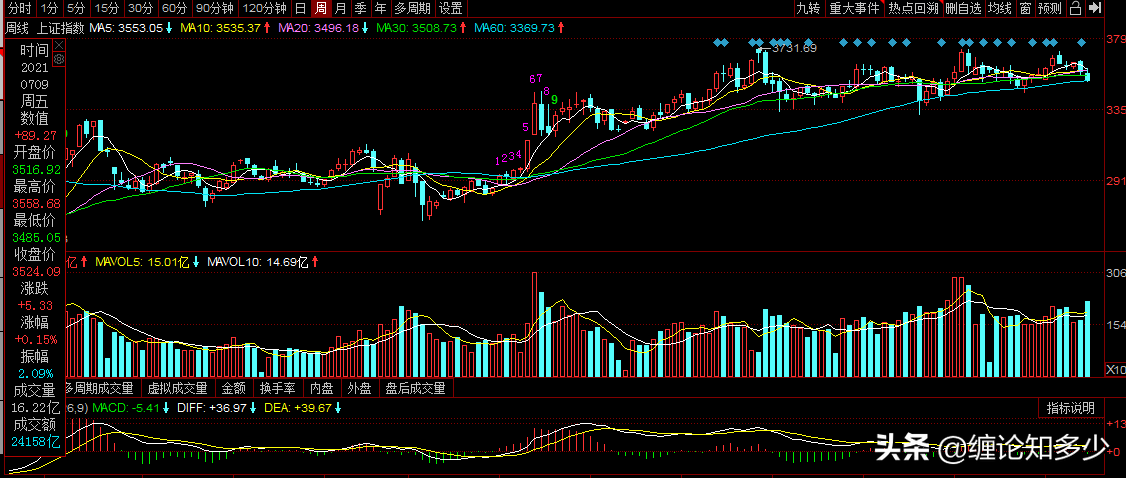
Task: Switch to 换手率 turnover tab
Action: (277, 388)
